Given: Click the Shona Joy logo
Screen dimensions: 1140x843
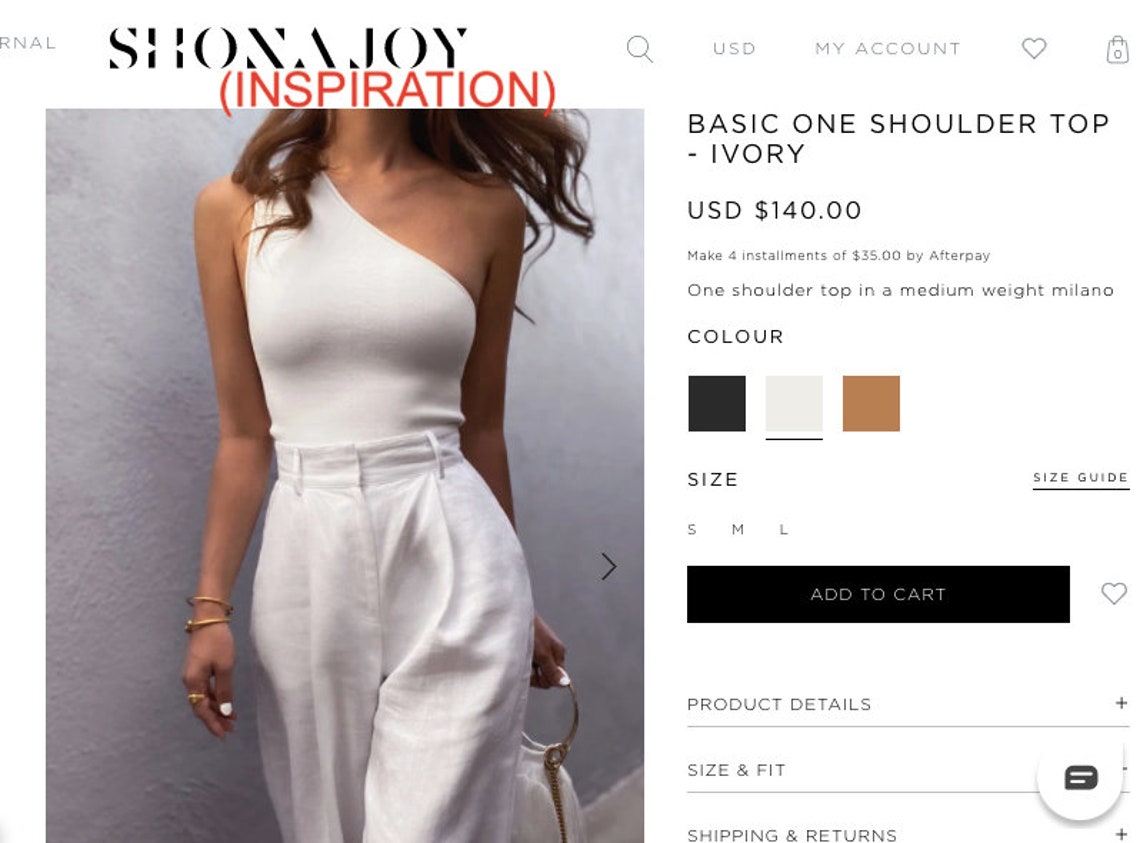Looking at the screenshot, I should pyautogui.click(x=288, y=49).
